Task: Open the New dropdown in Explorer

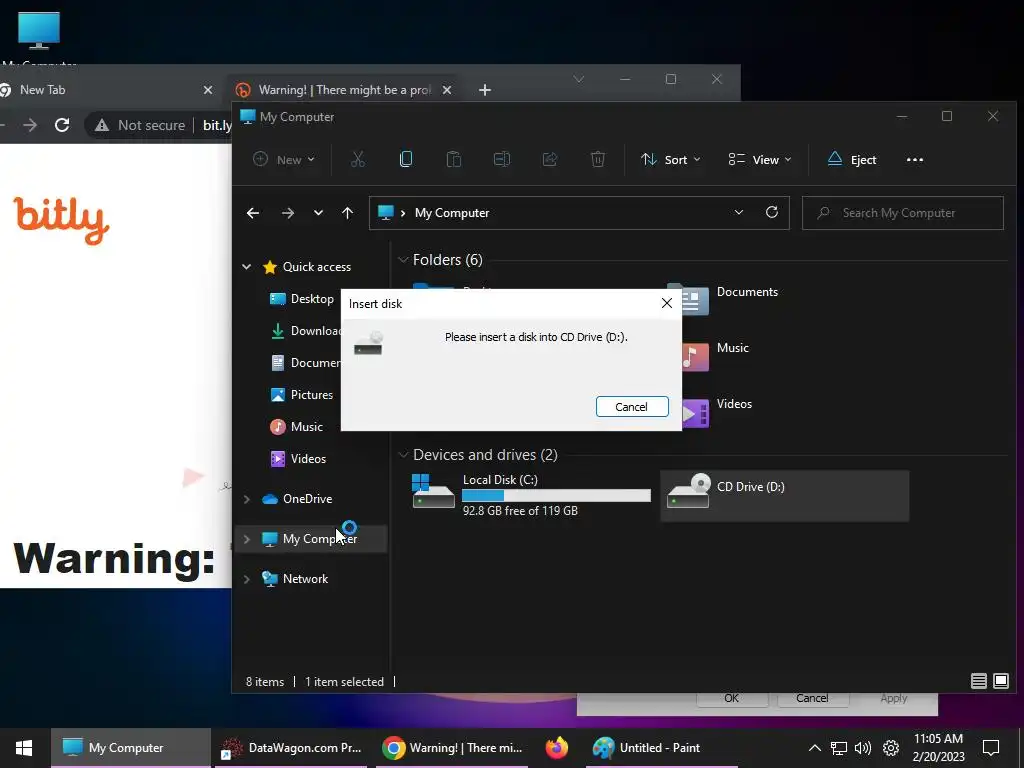Action: coord(284,159)
